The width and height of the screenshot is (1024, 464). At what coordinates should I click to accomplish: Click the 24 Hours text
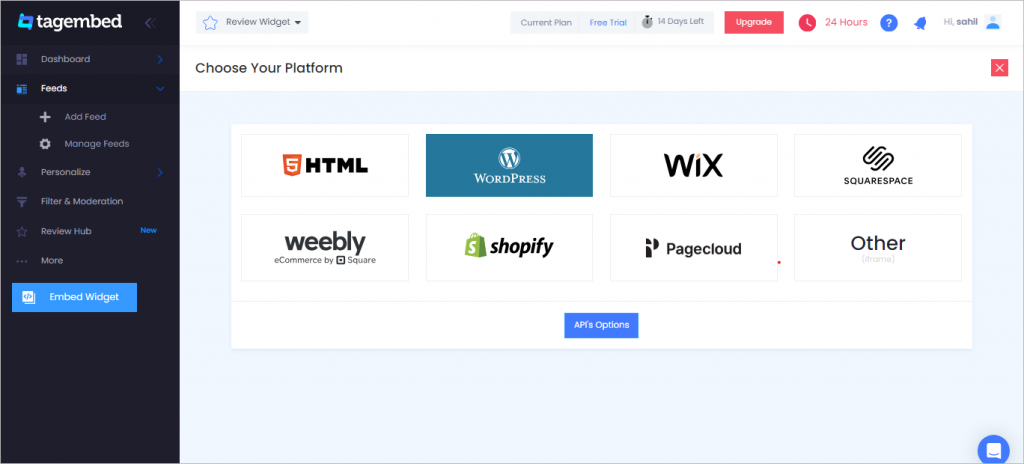pos(846,22)
